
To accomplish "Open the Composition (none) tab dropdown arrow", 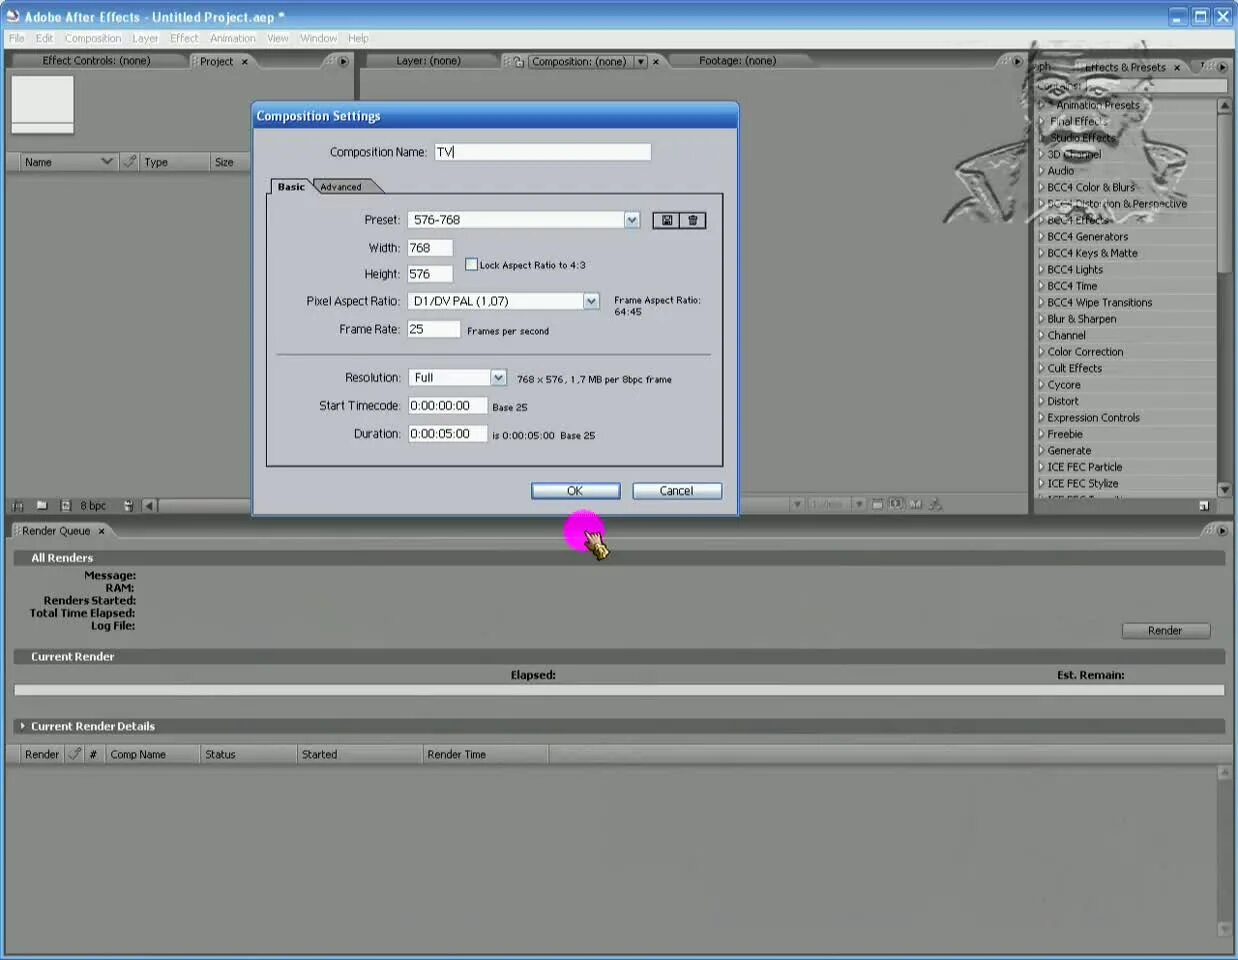I will coord(640,62).
